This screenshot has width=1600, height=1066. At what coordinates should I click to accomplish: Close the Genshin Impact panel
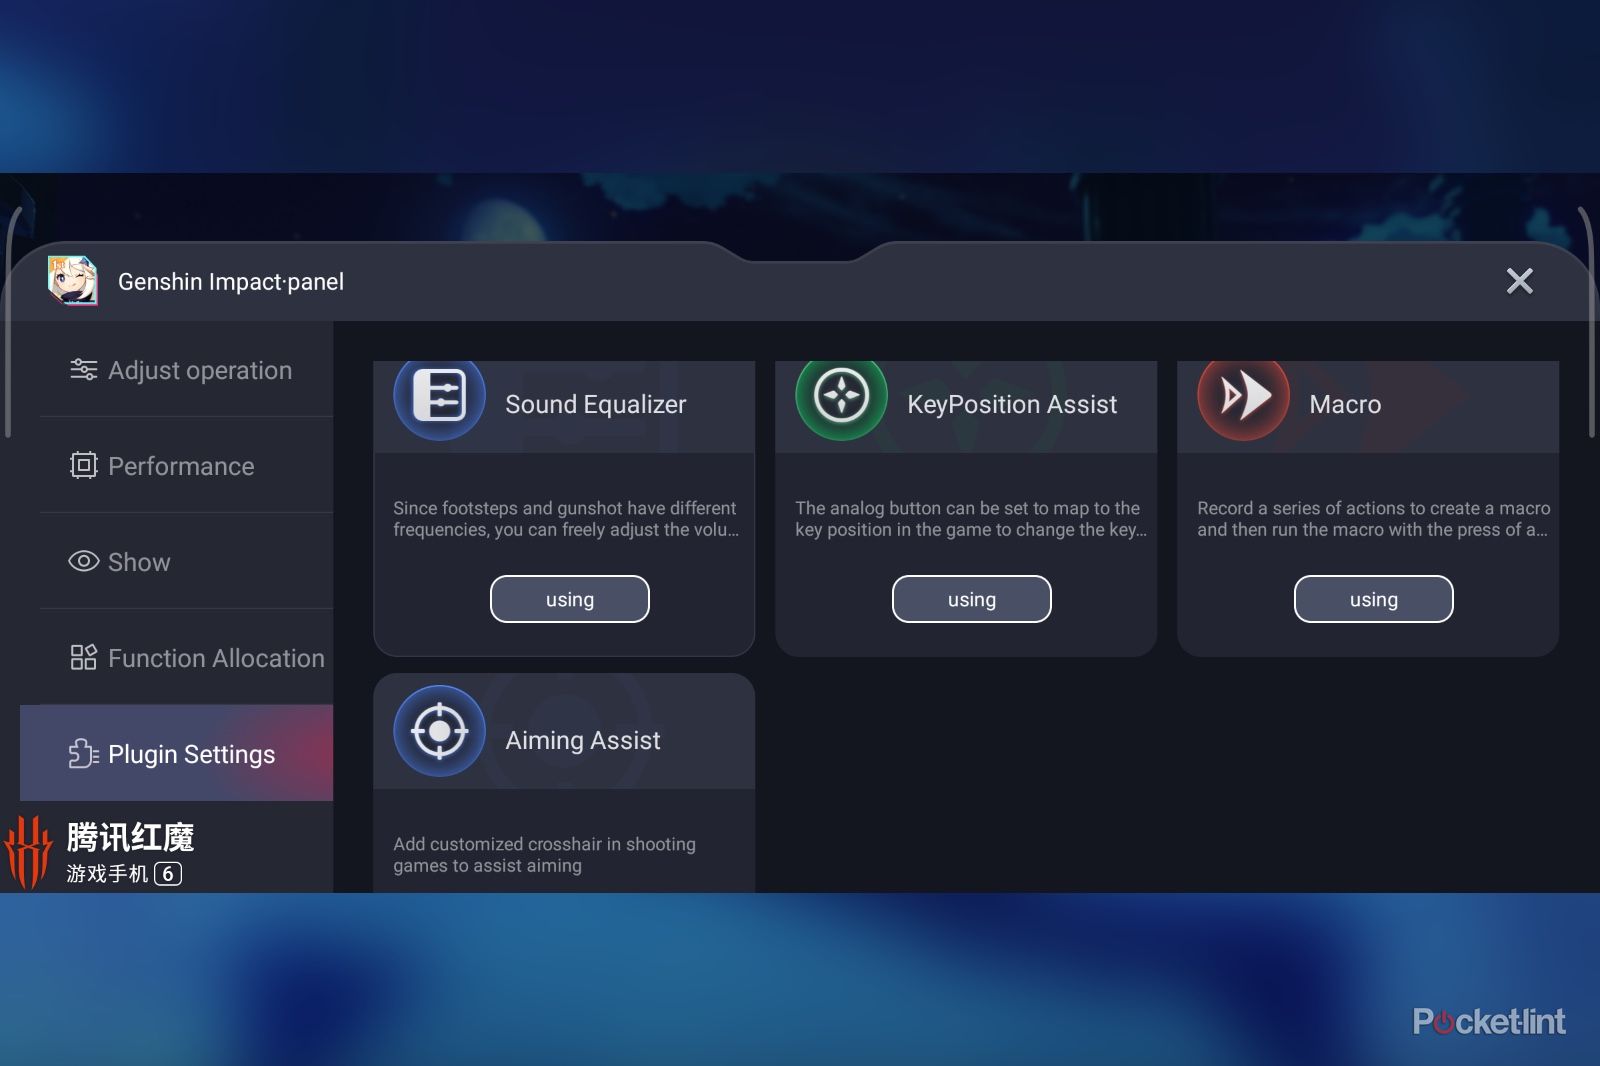pos(1519,281)
